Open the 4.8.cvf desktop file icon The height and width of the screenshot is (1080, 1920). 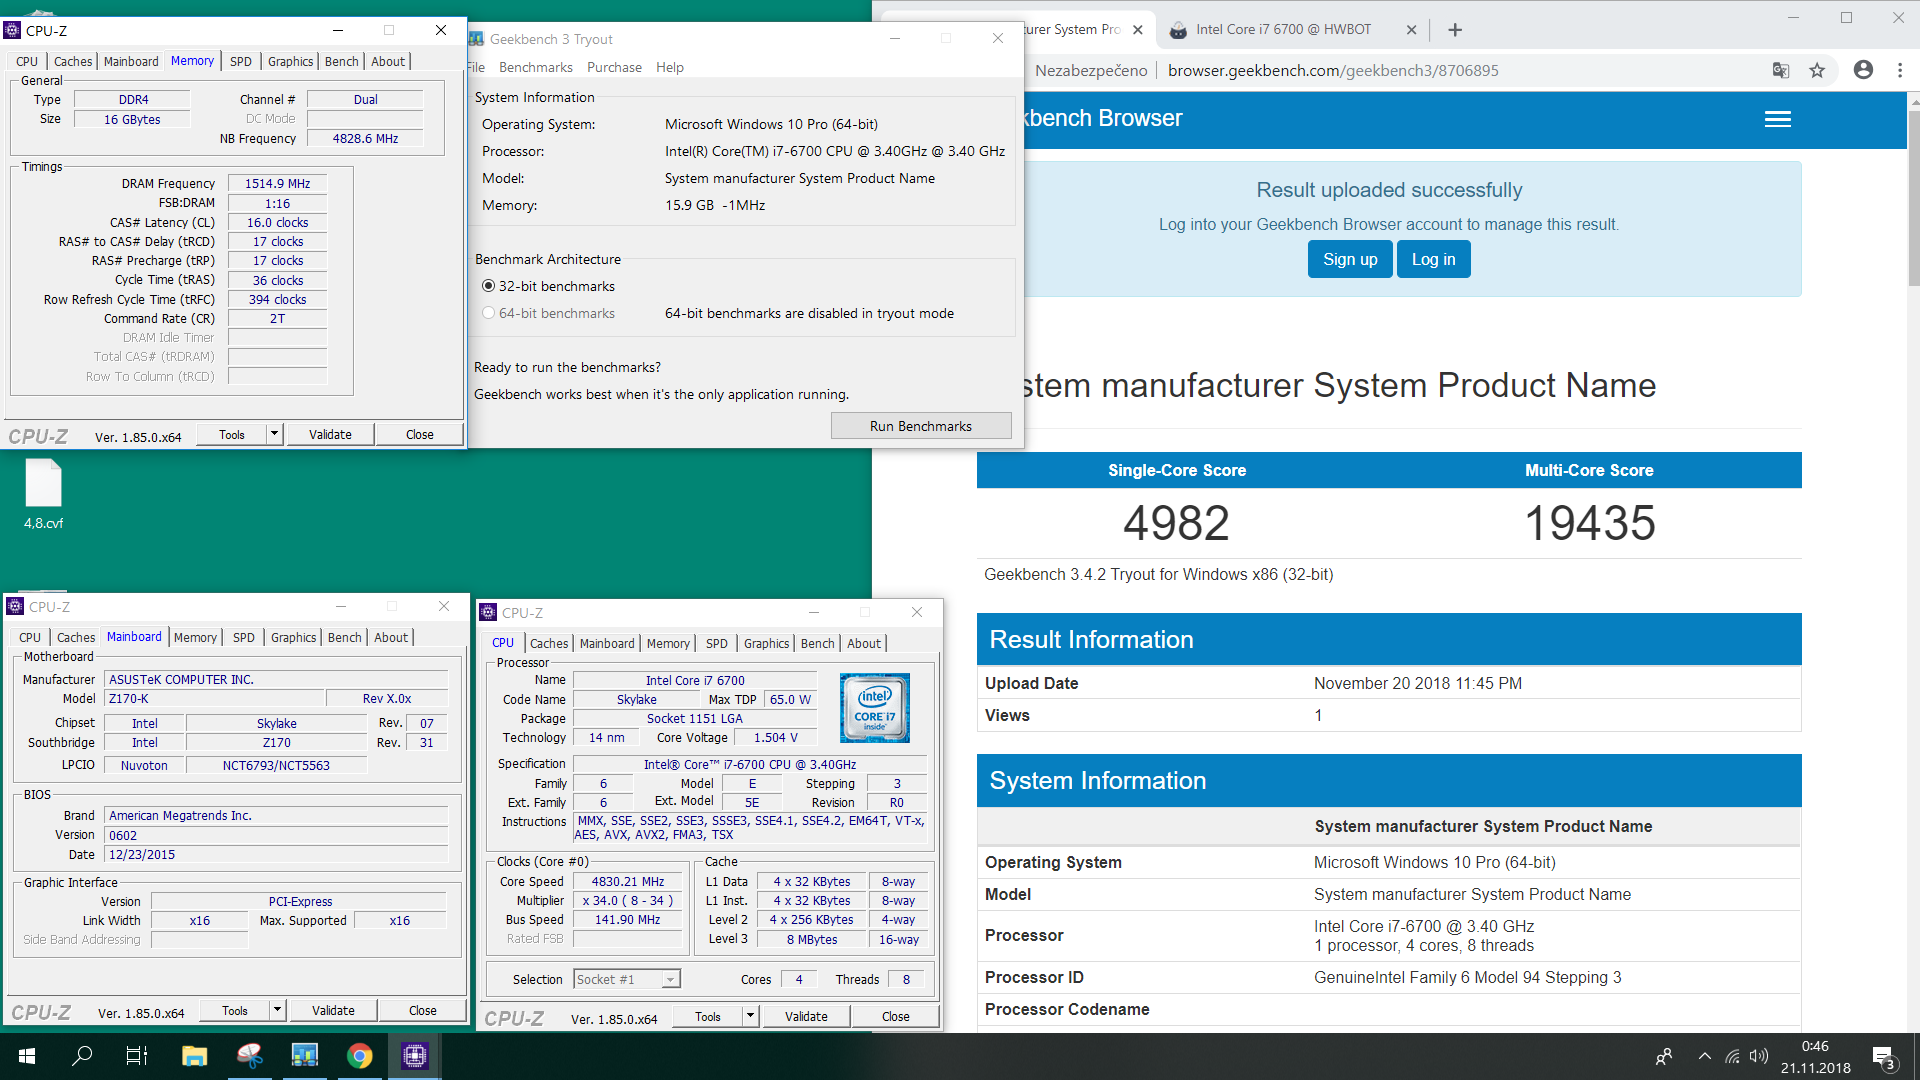[43, 494]
